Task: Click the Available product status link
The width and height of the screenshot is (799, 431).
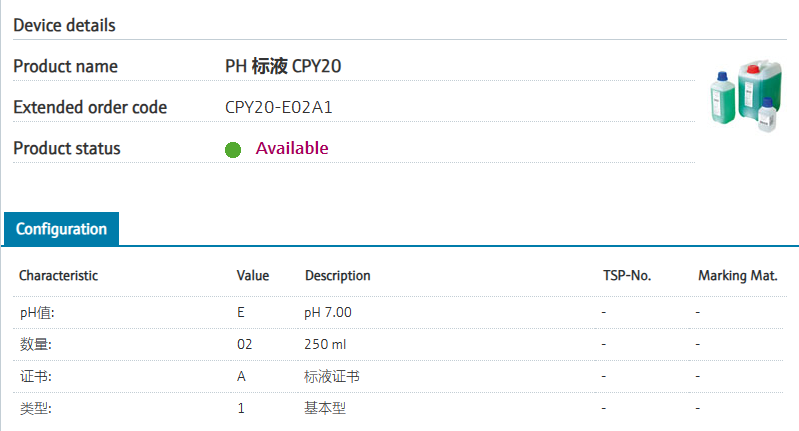Action: (292, 148)
